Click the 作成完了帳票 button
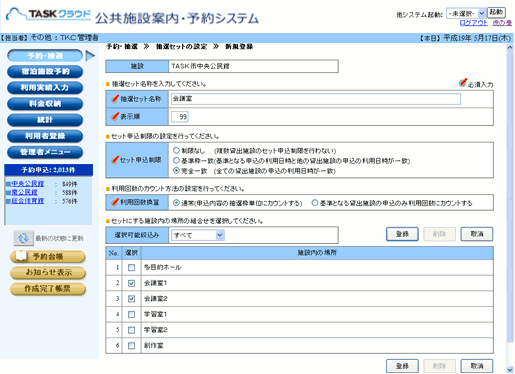515x374 pixels. click(48, 288)
